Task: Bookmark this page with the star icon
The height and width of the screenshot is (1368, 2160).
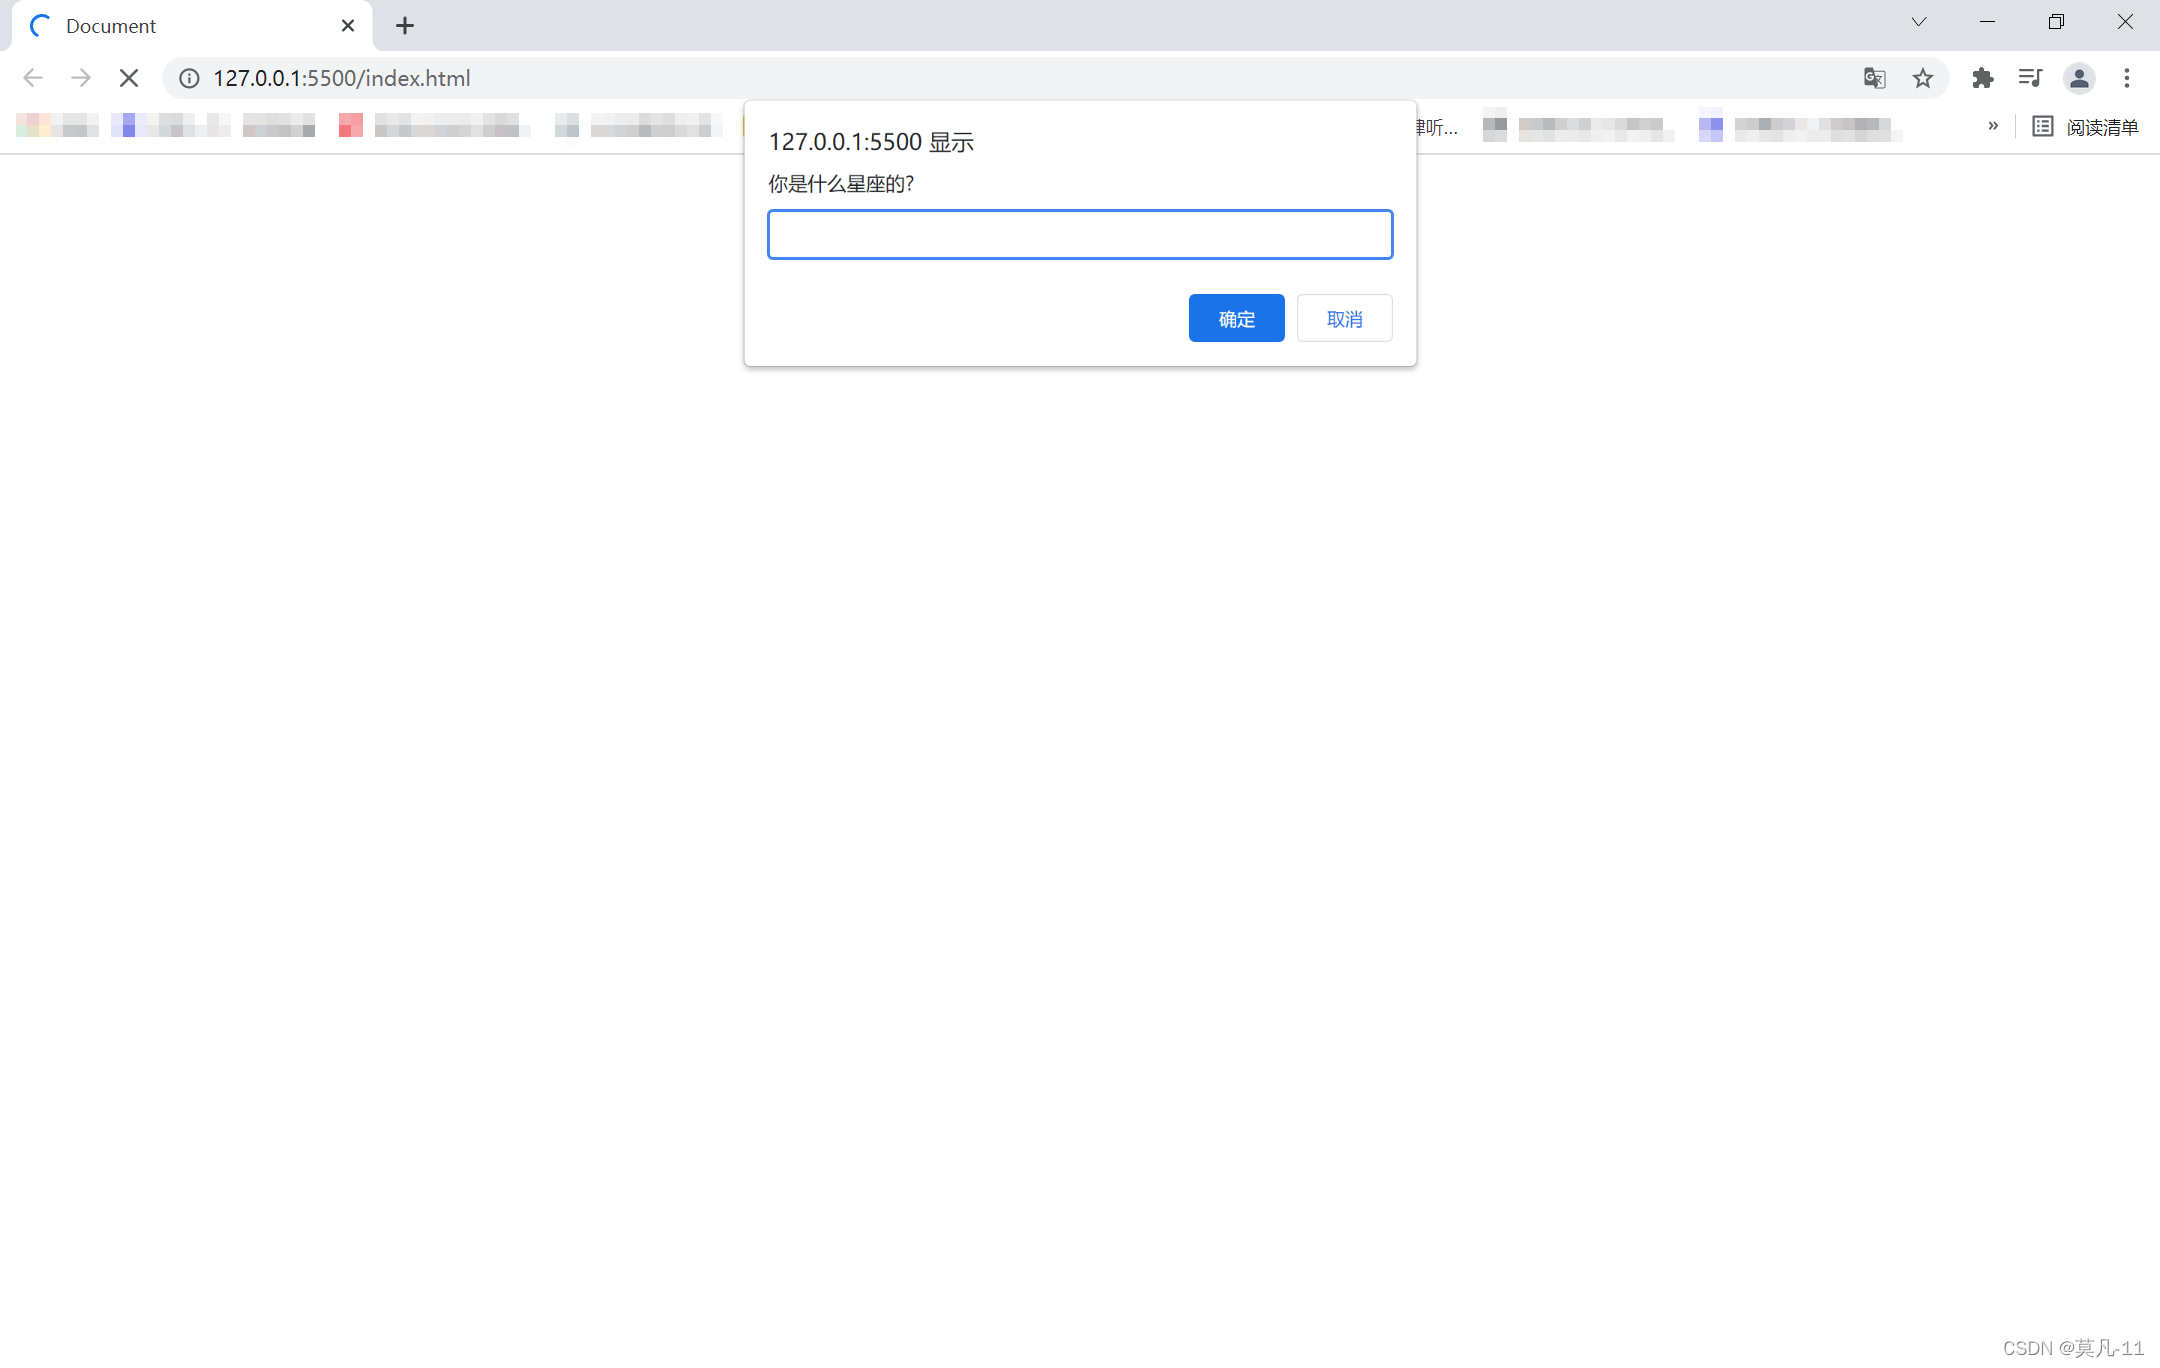Action: point(1922,78)
